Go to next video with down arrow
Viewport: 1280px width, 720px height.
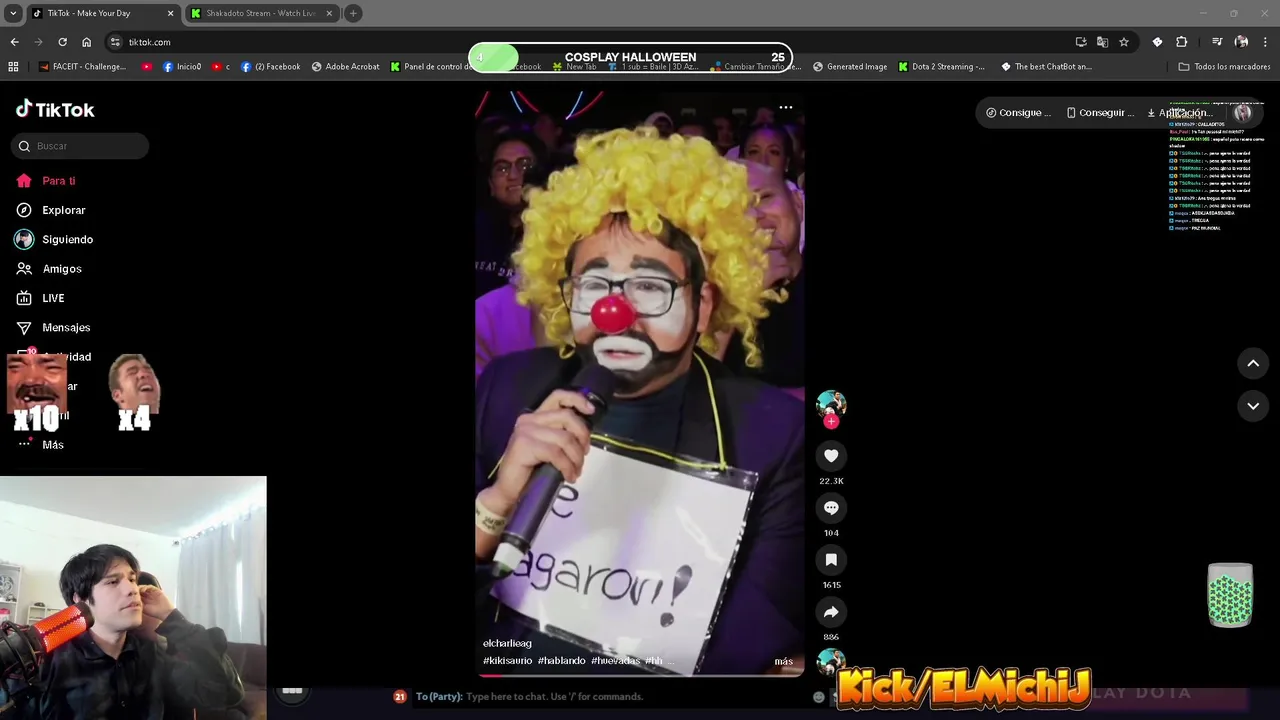(x=1253, y=406)
